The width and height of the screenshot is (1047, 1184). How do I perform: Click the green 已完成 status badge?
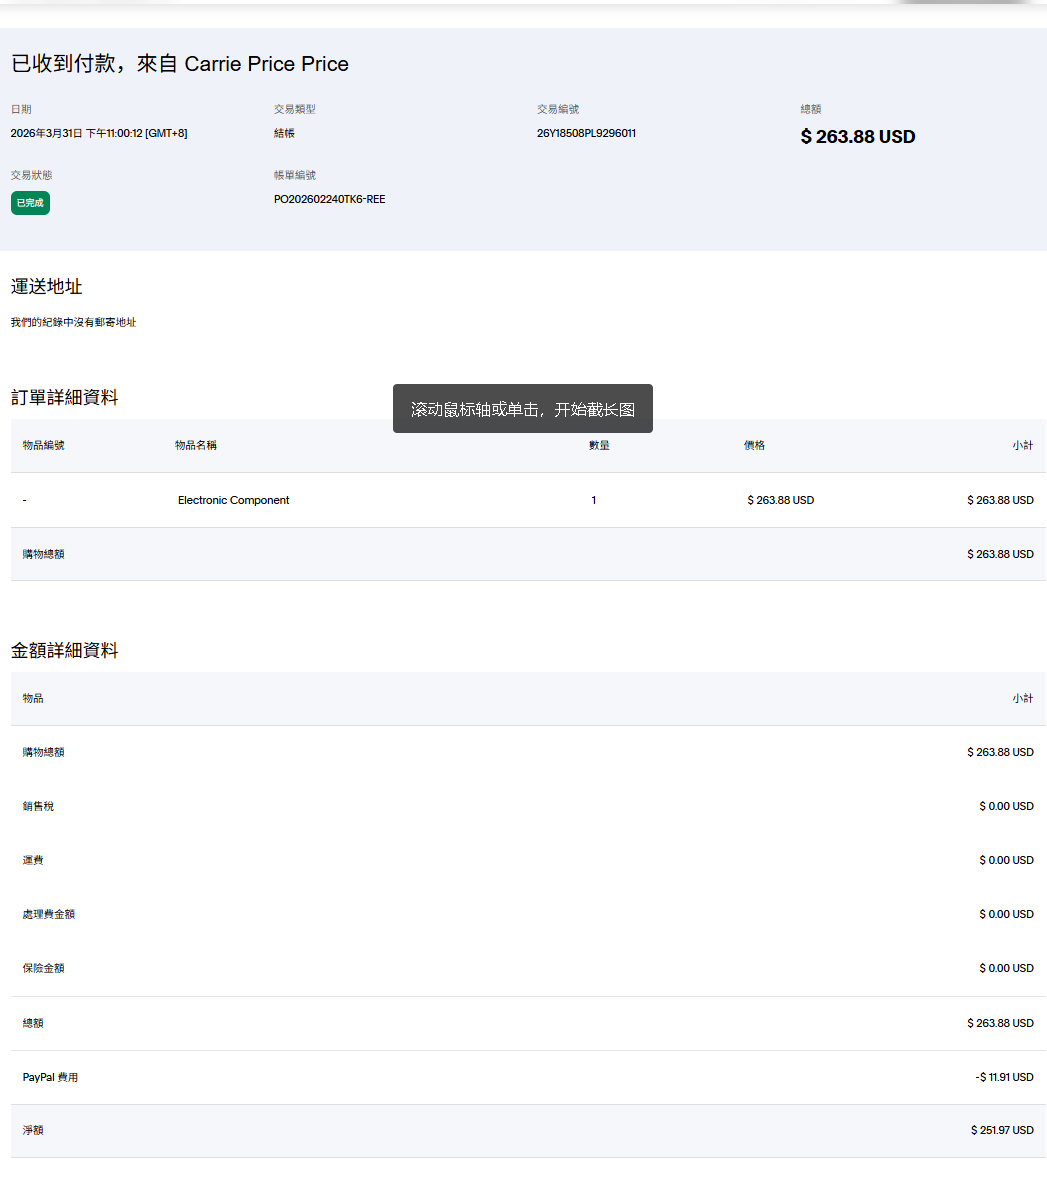pos(30,203)
